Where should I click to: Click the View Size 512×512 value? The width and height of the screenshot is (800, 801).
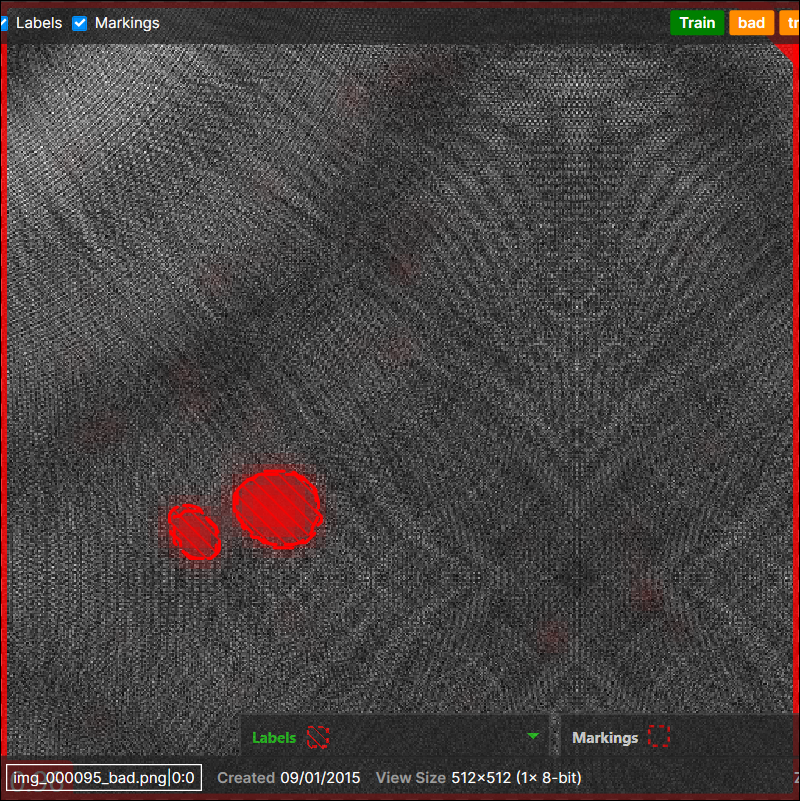[516, 778]
